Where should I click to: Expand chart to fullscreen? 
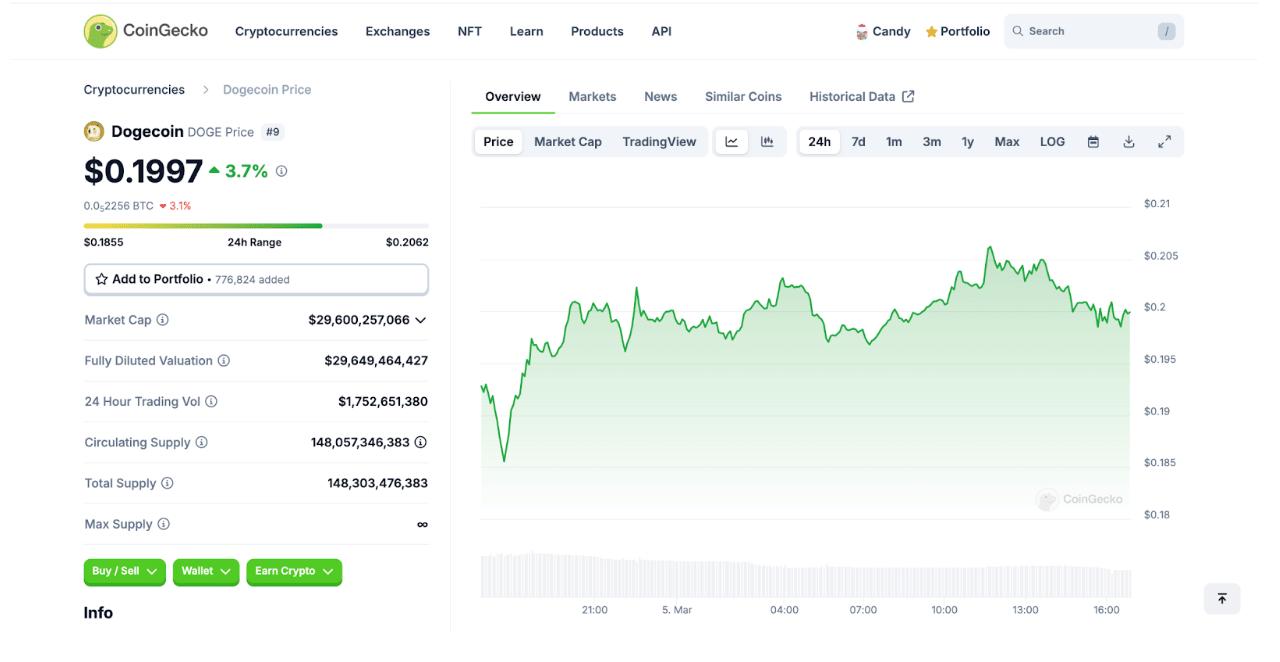tap(1164, 142)
